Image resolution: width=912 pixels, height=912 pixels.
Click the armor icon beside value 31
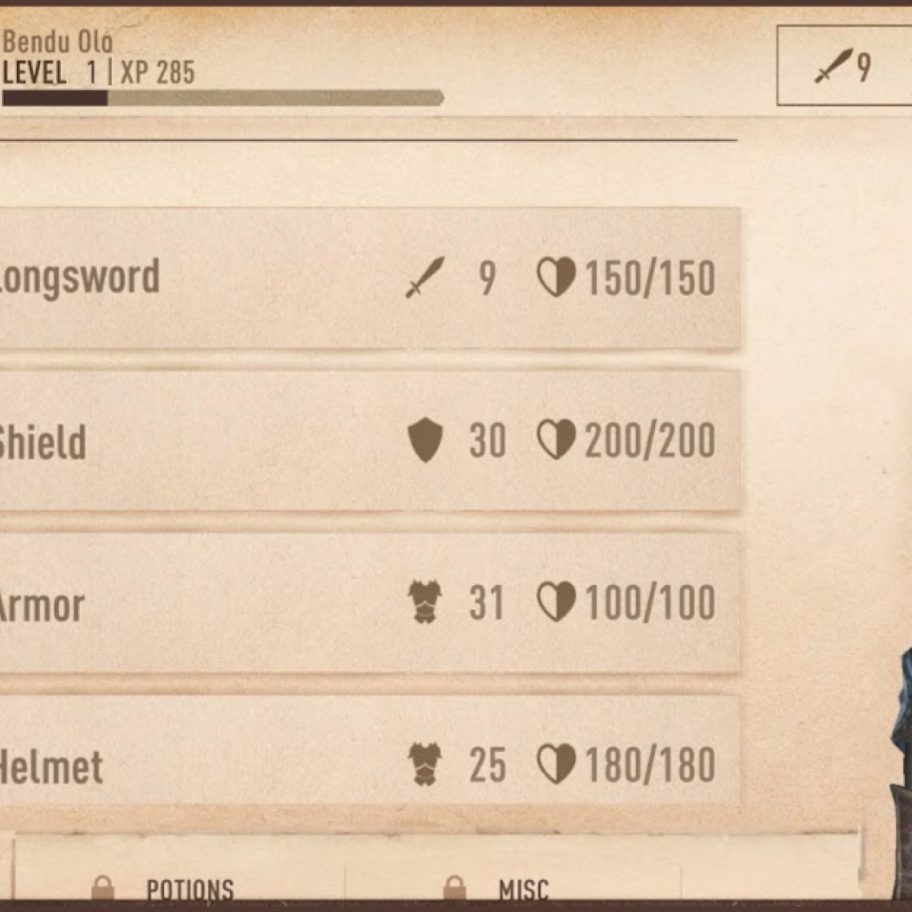click(x=425, y=602)
